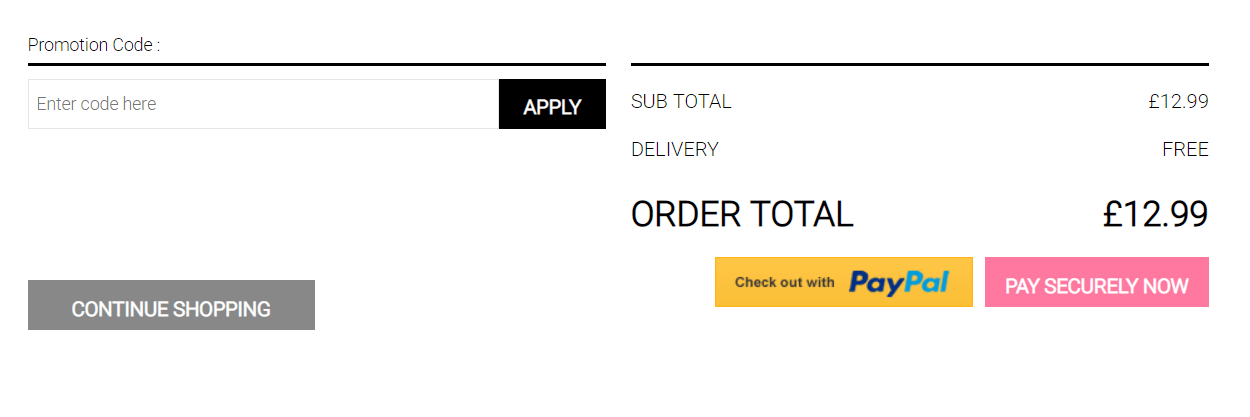Click the Order Total heading
The image size is (1250, 417).
point(742,214)
